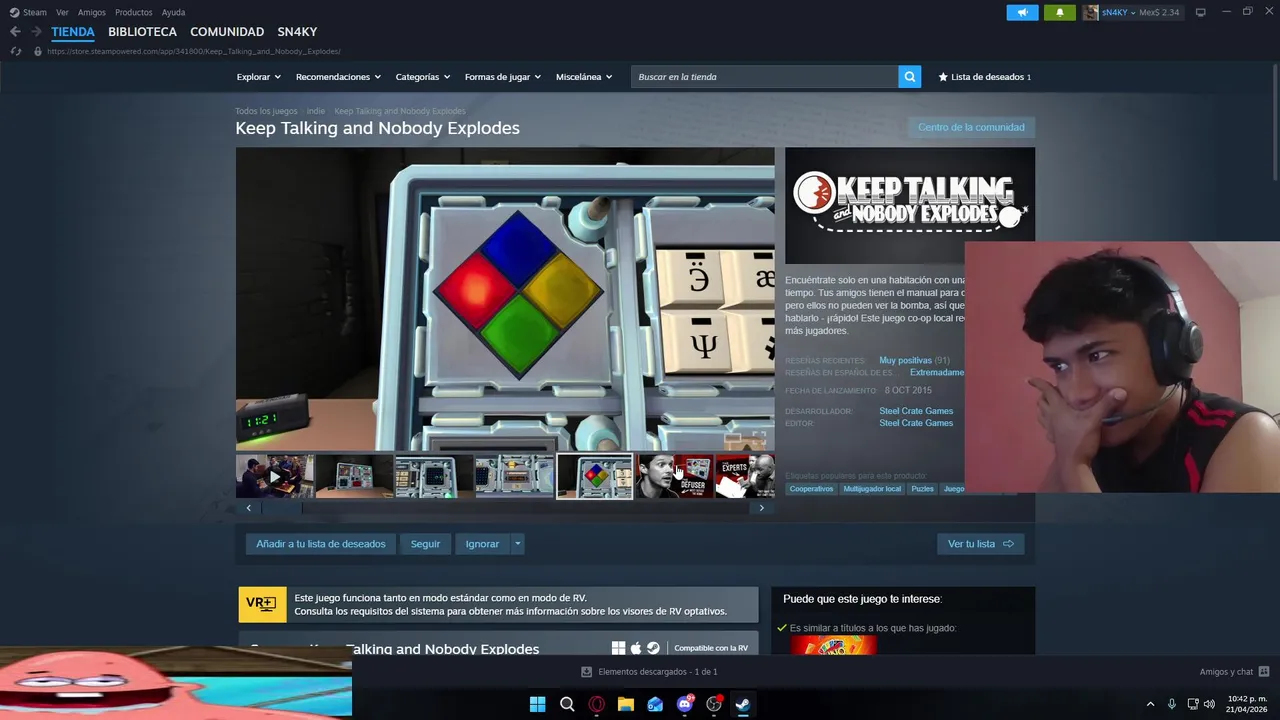Open Elementos descargados downloads
The height and width of the screenshot is (720, 1280).
coord(650,672)
